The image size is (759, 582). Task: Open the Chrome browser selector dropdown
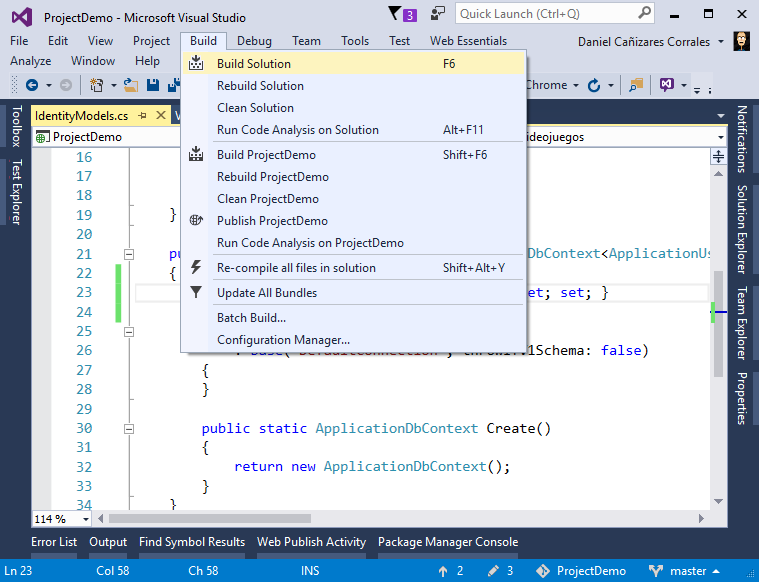(x=576, y=86)
